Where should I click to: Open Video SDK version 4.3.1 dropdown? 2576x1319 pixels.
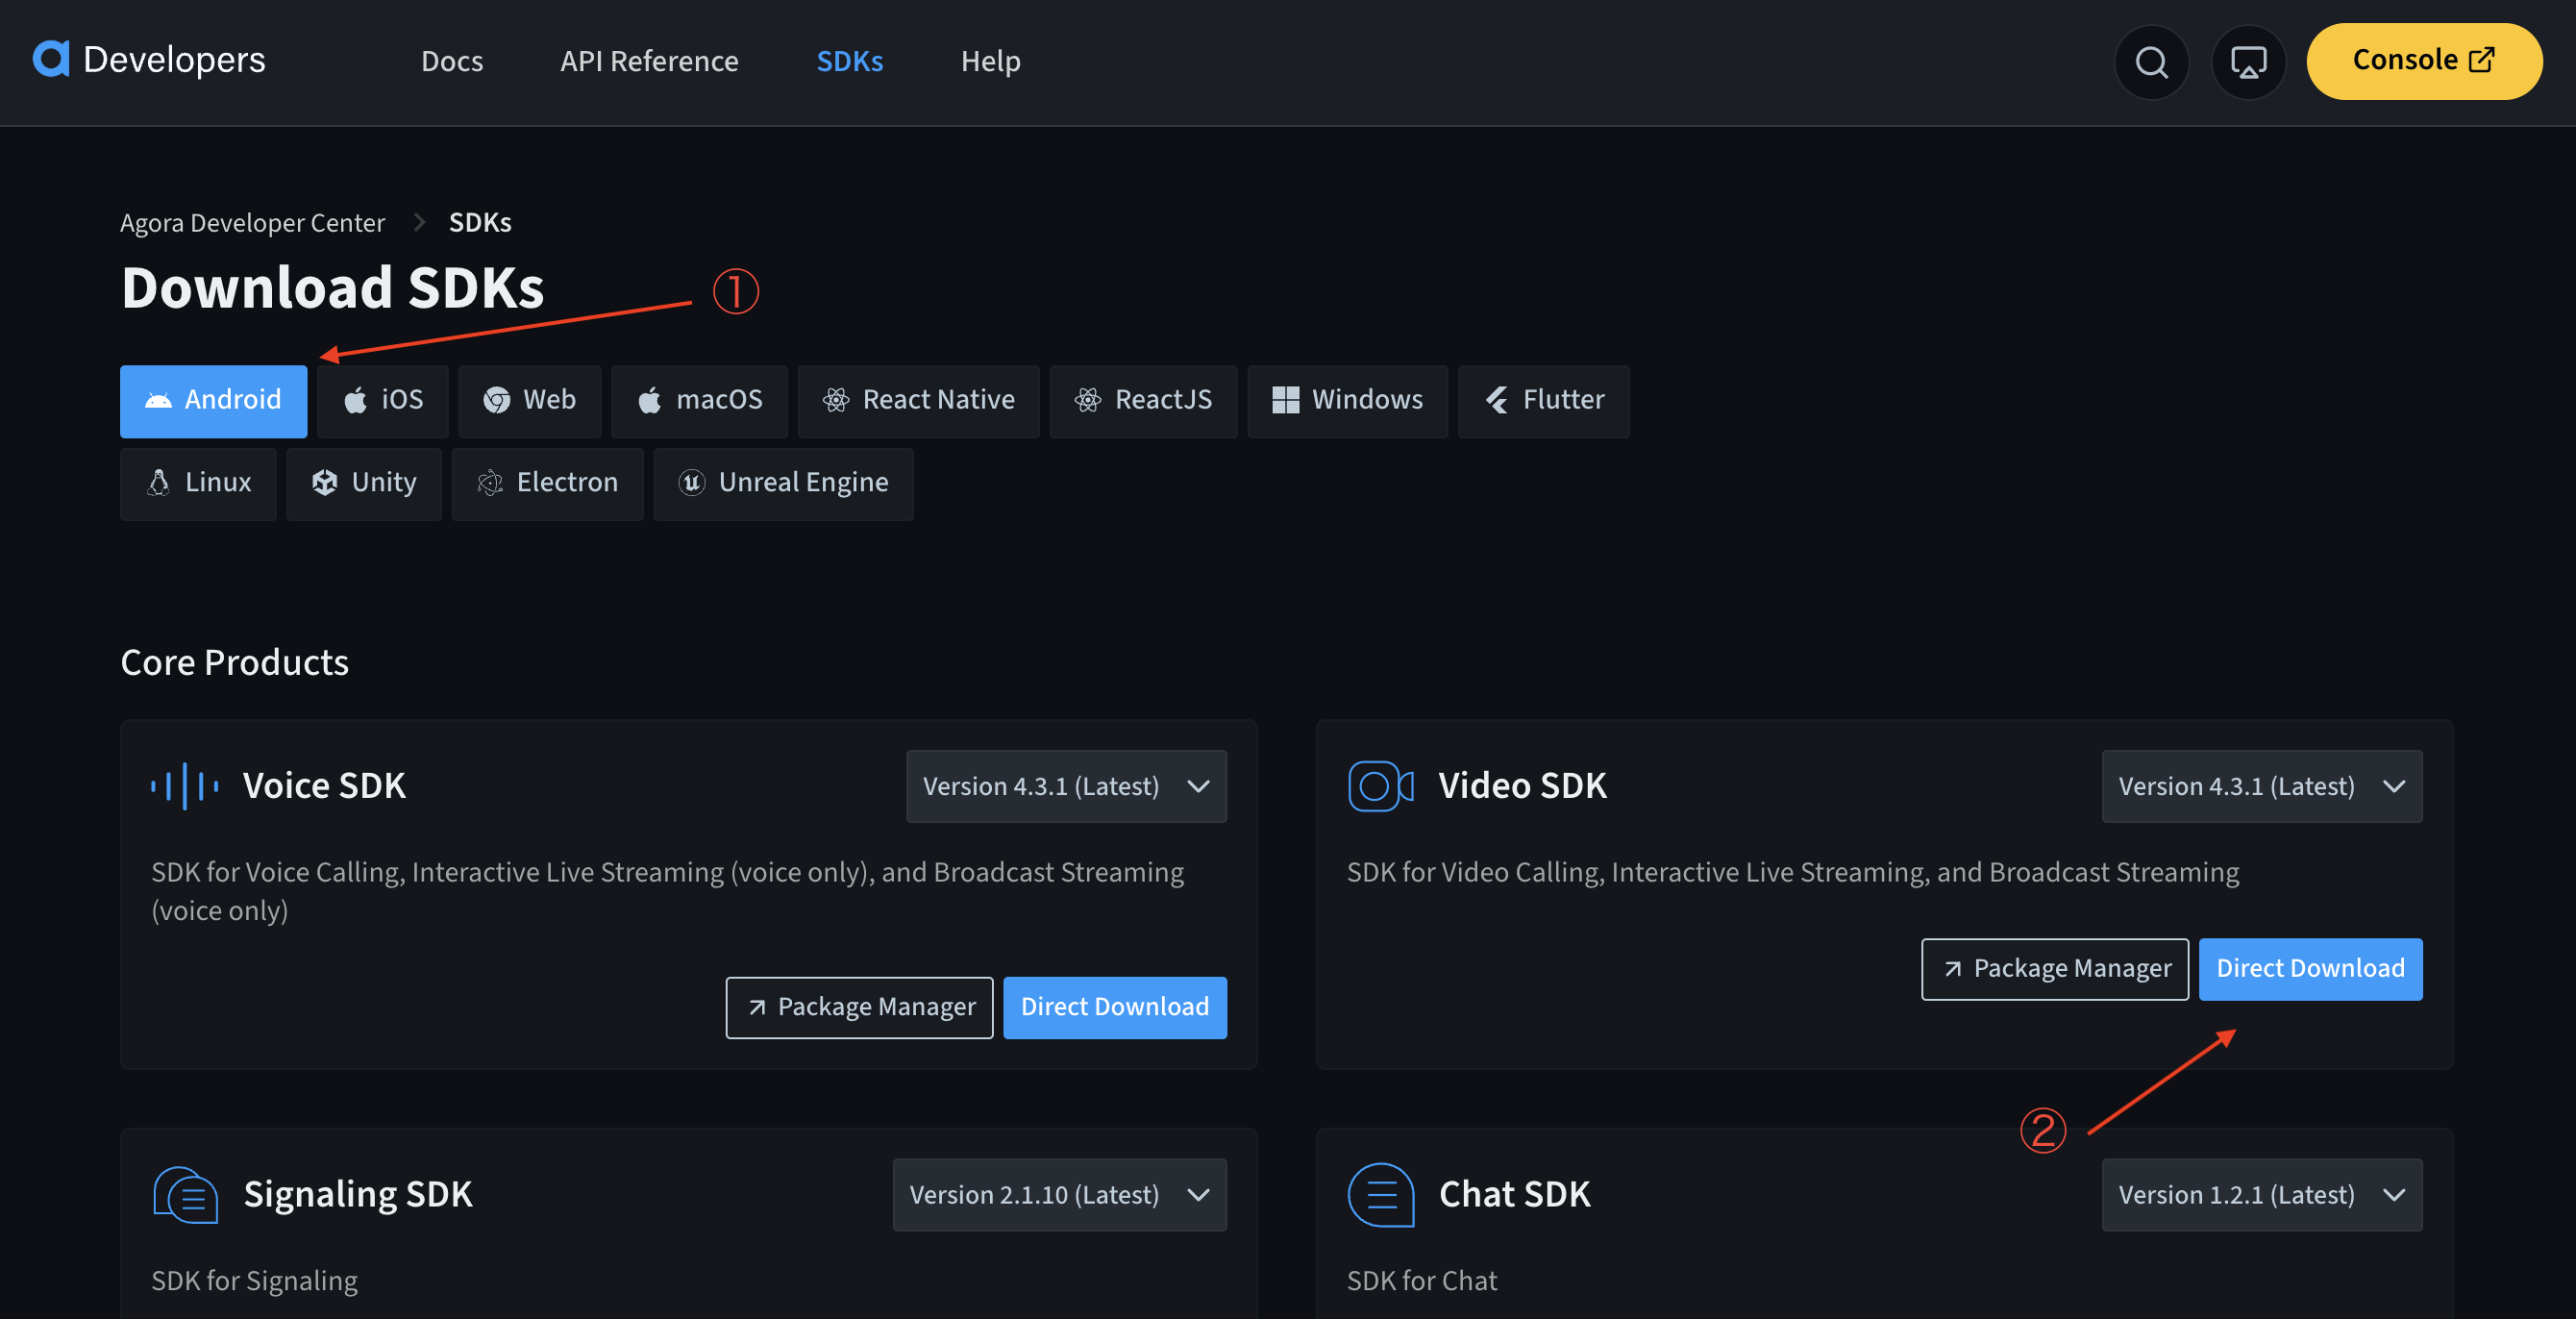tap(2262, 786)
